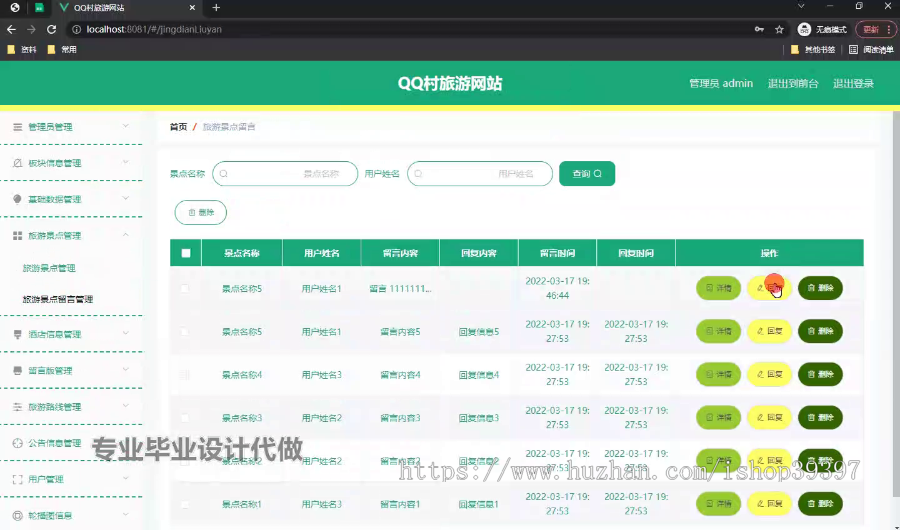Screen dimensions: 900x530
Task: Click the search icon in 景点名称 field
Action: click(224, 173)
